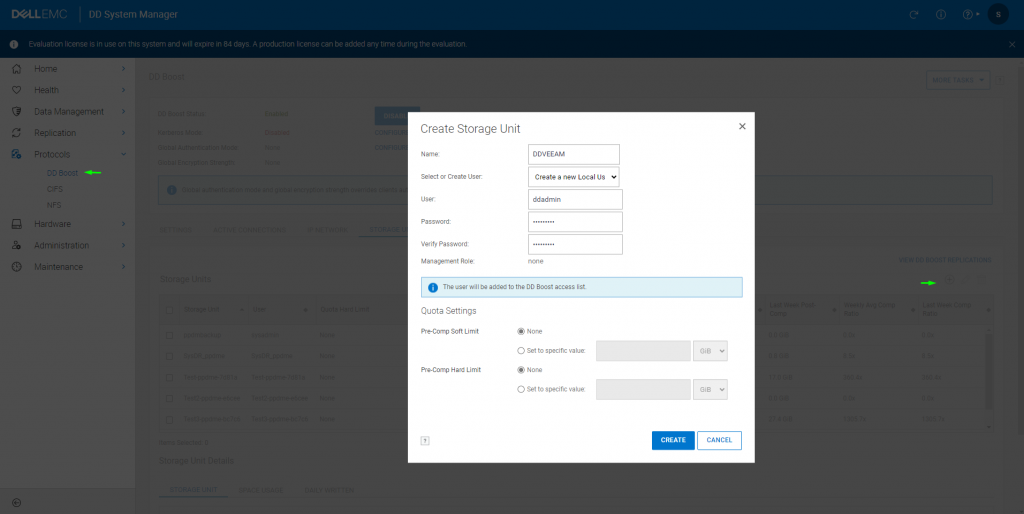Open NFS under Protocols in sidebar
Screen dimensions: 1024x514
[x=55, y=203]
